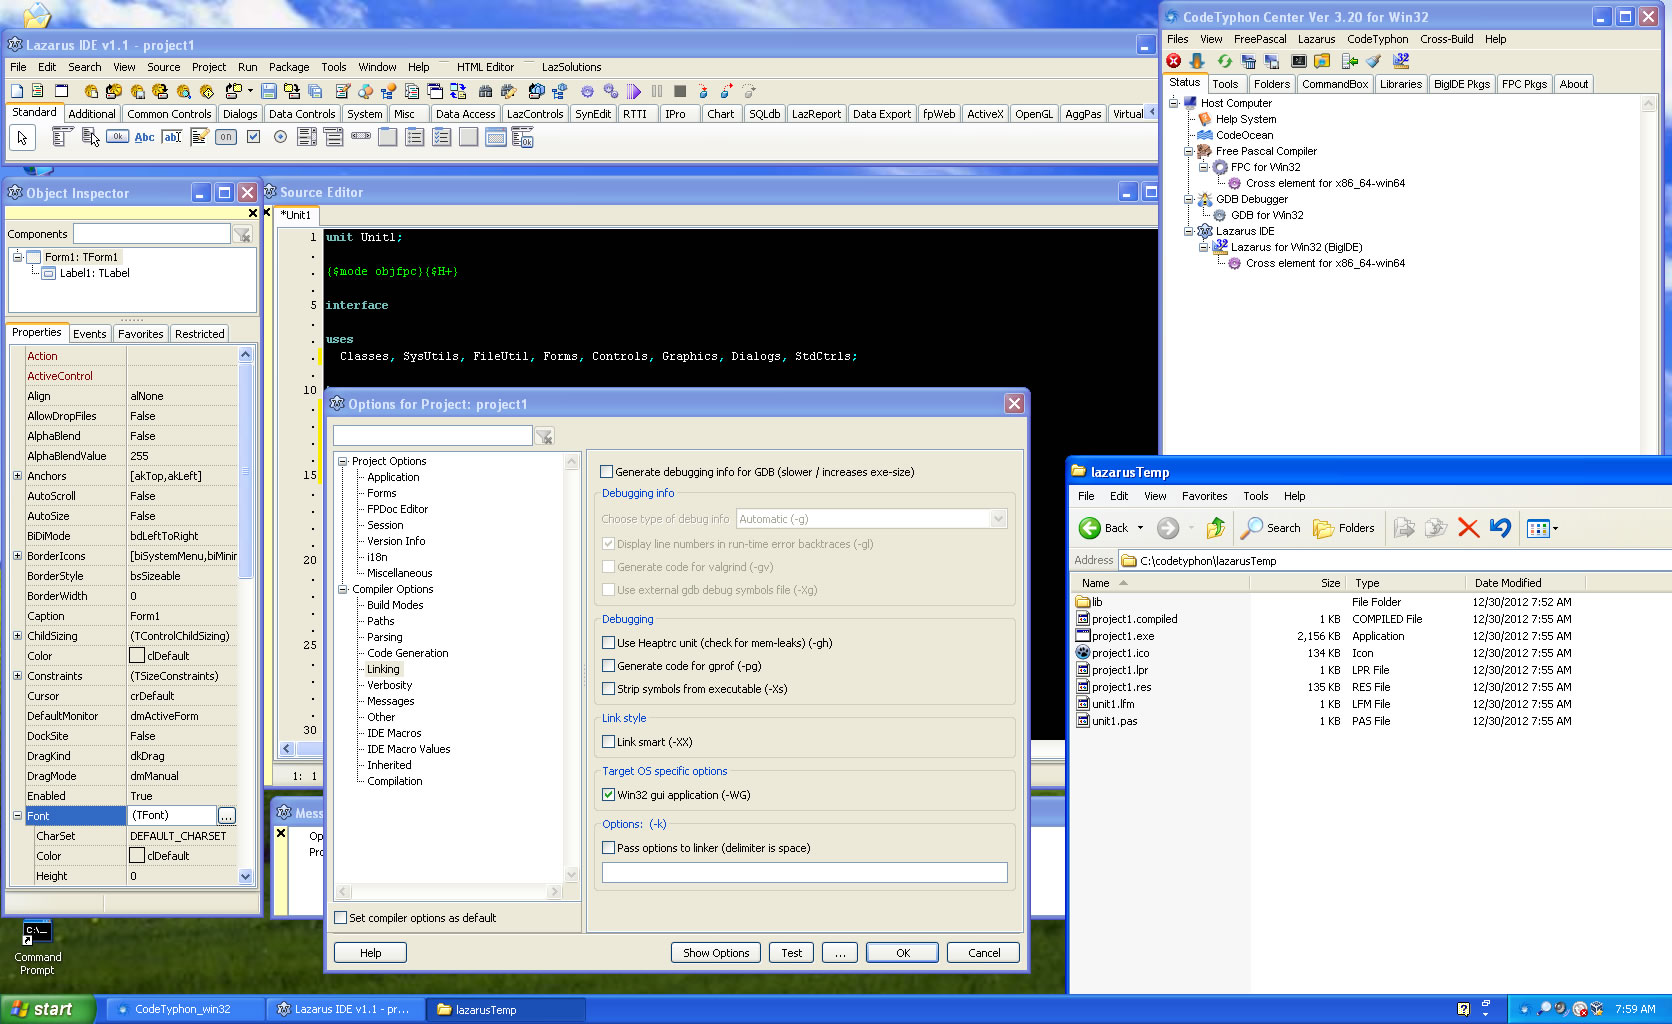The width and height of the screenshot is (1672, 1024).
Task: Enable Generate debugging info for GDB
Action: tap(606, 472)
